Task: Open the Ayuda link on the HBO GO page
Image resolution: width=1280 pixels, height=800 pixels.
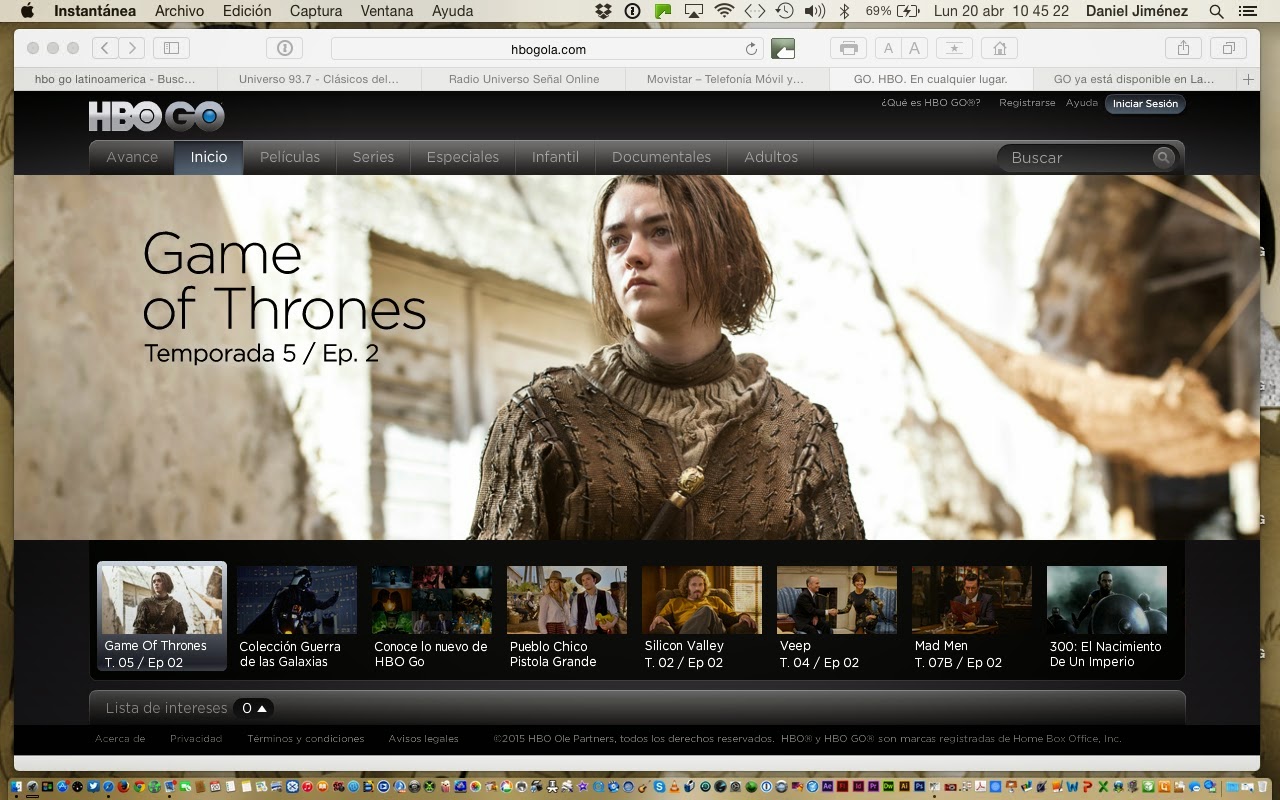Action: tap(1081, 104)
